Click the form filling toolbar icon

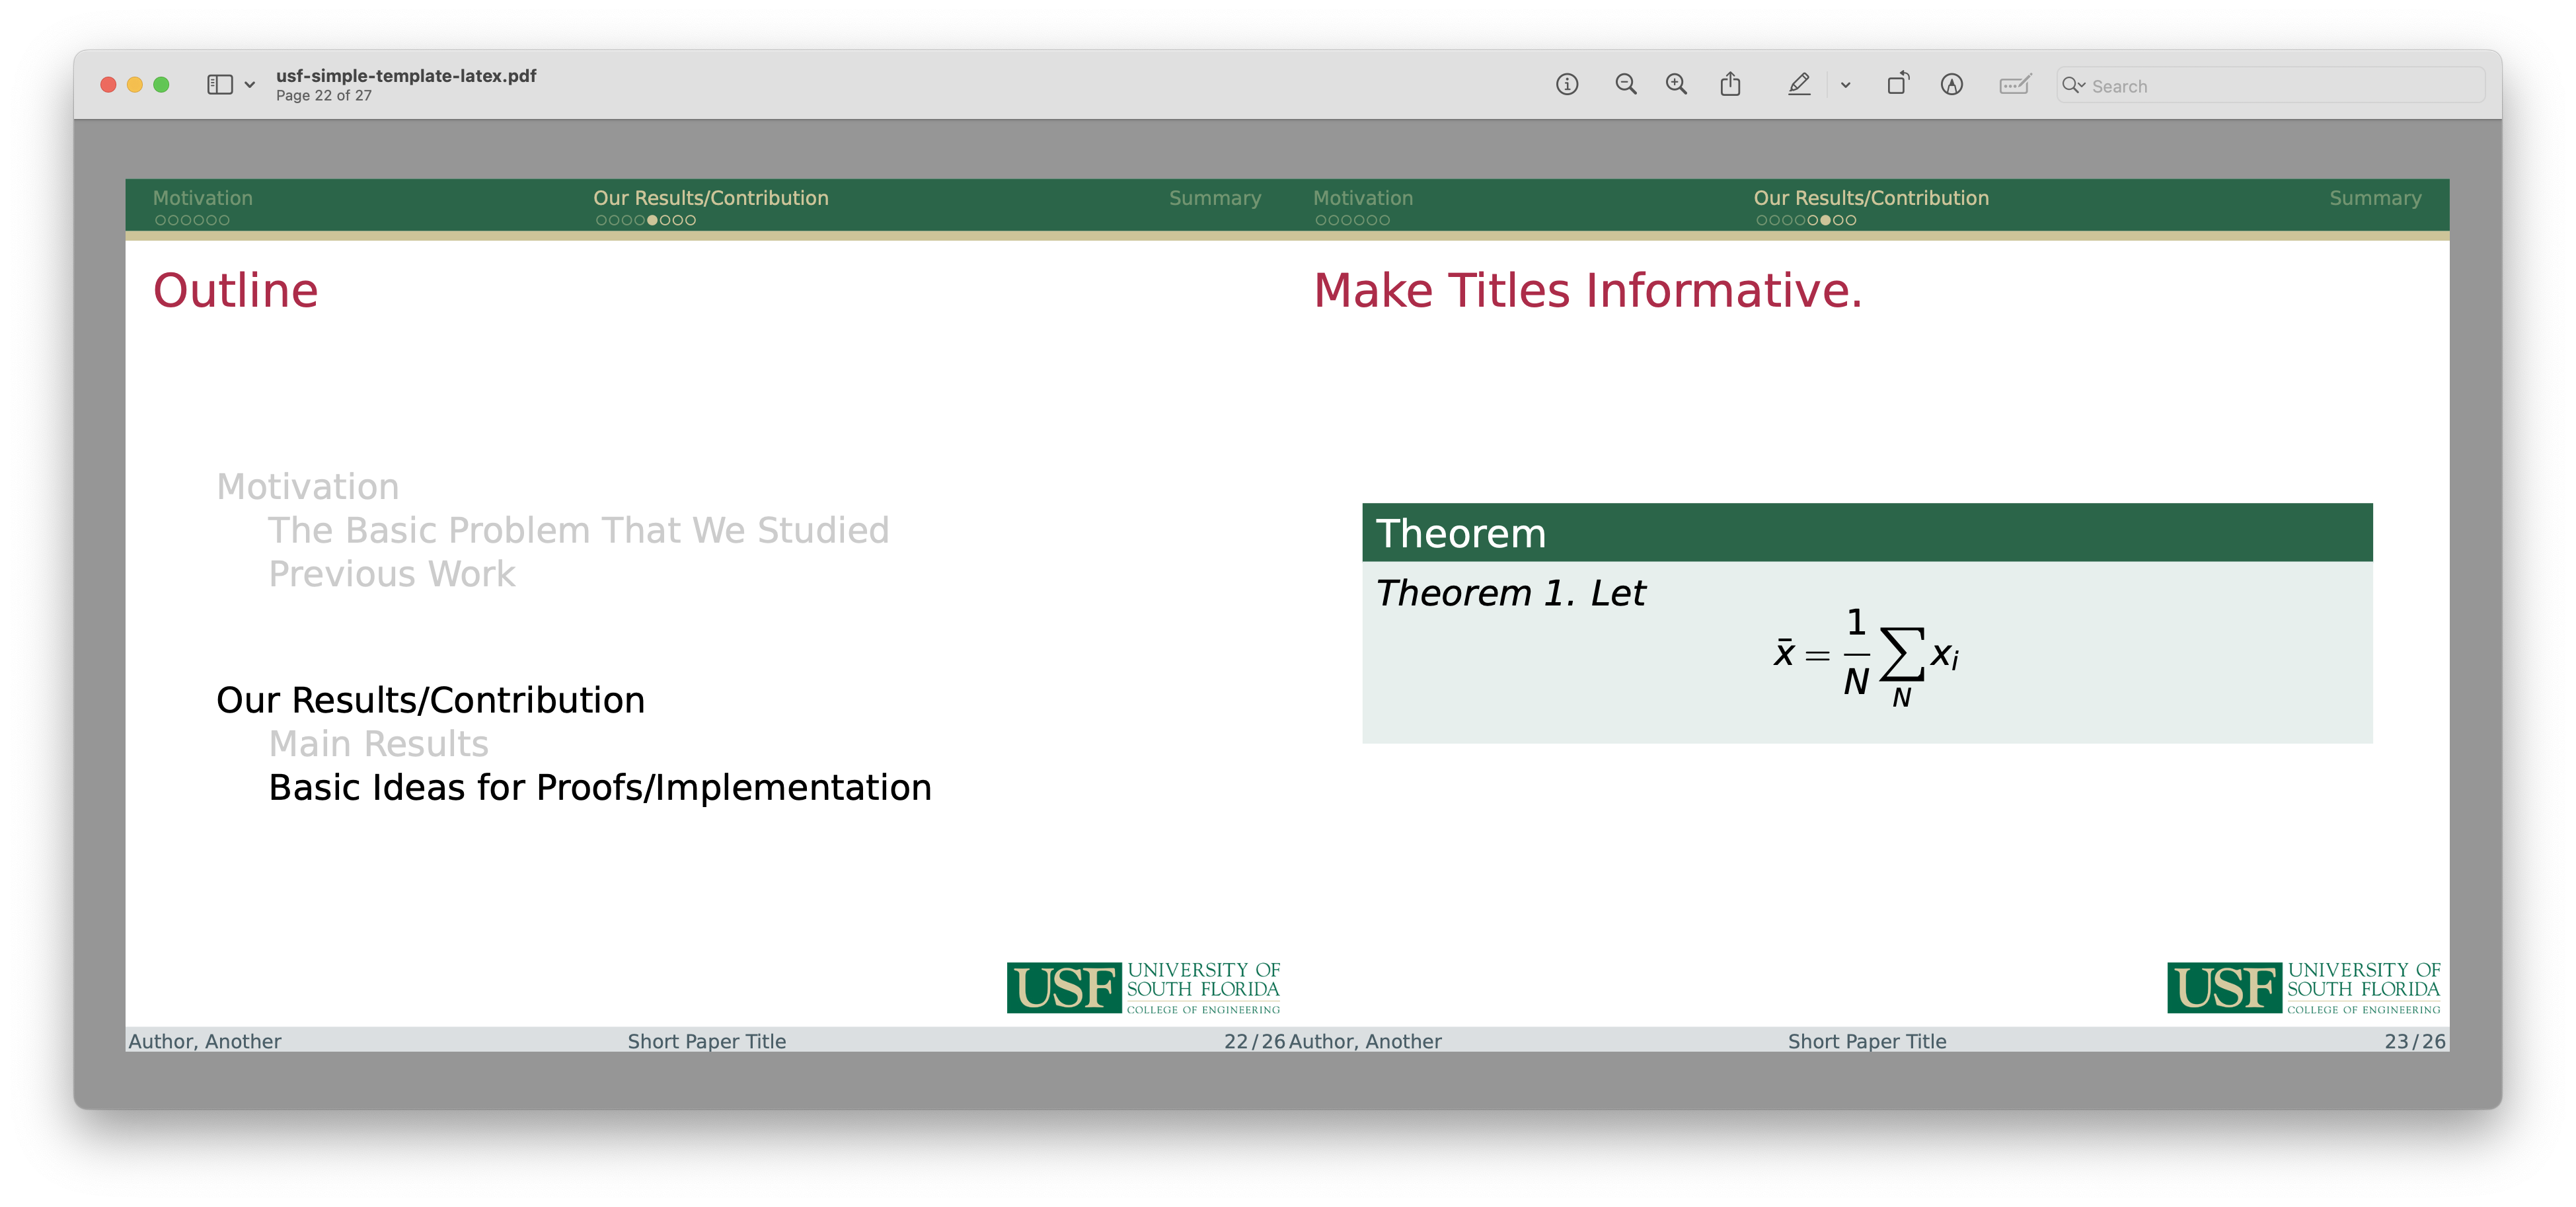tap(2014, 85)
